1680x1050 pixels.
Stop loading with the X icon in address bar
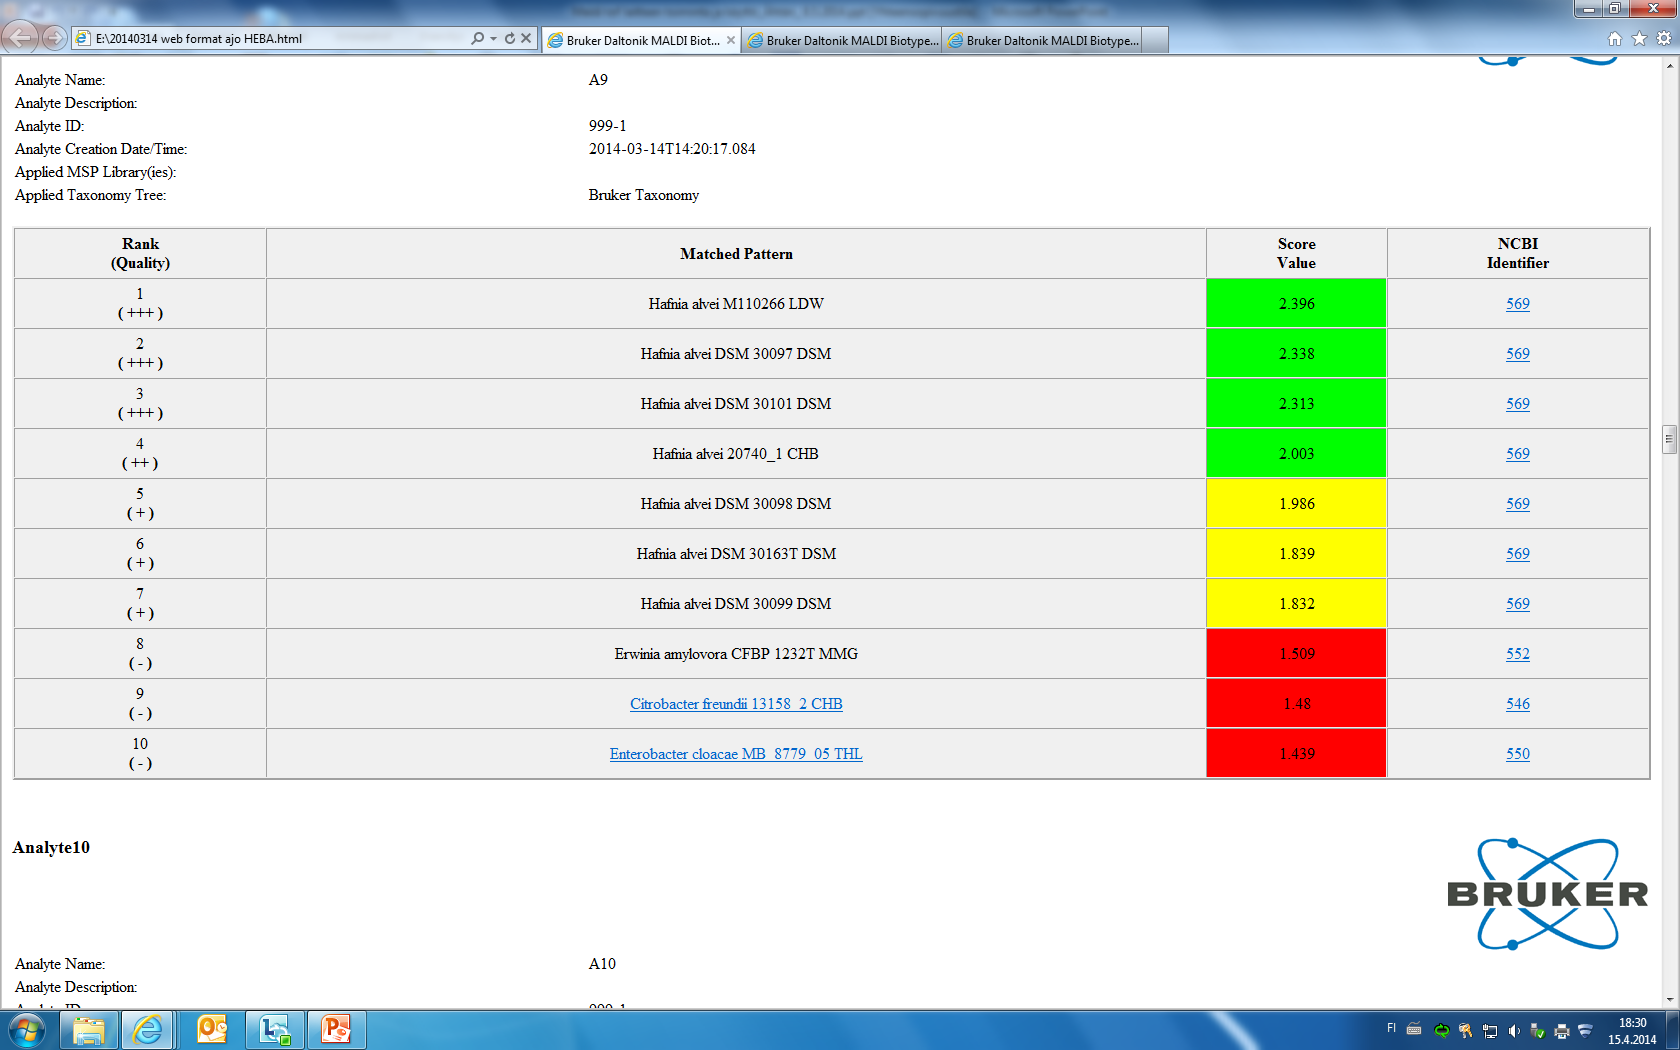(x=526, y=38)
